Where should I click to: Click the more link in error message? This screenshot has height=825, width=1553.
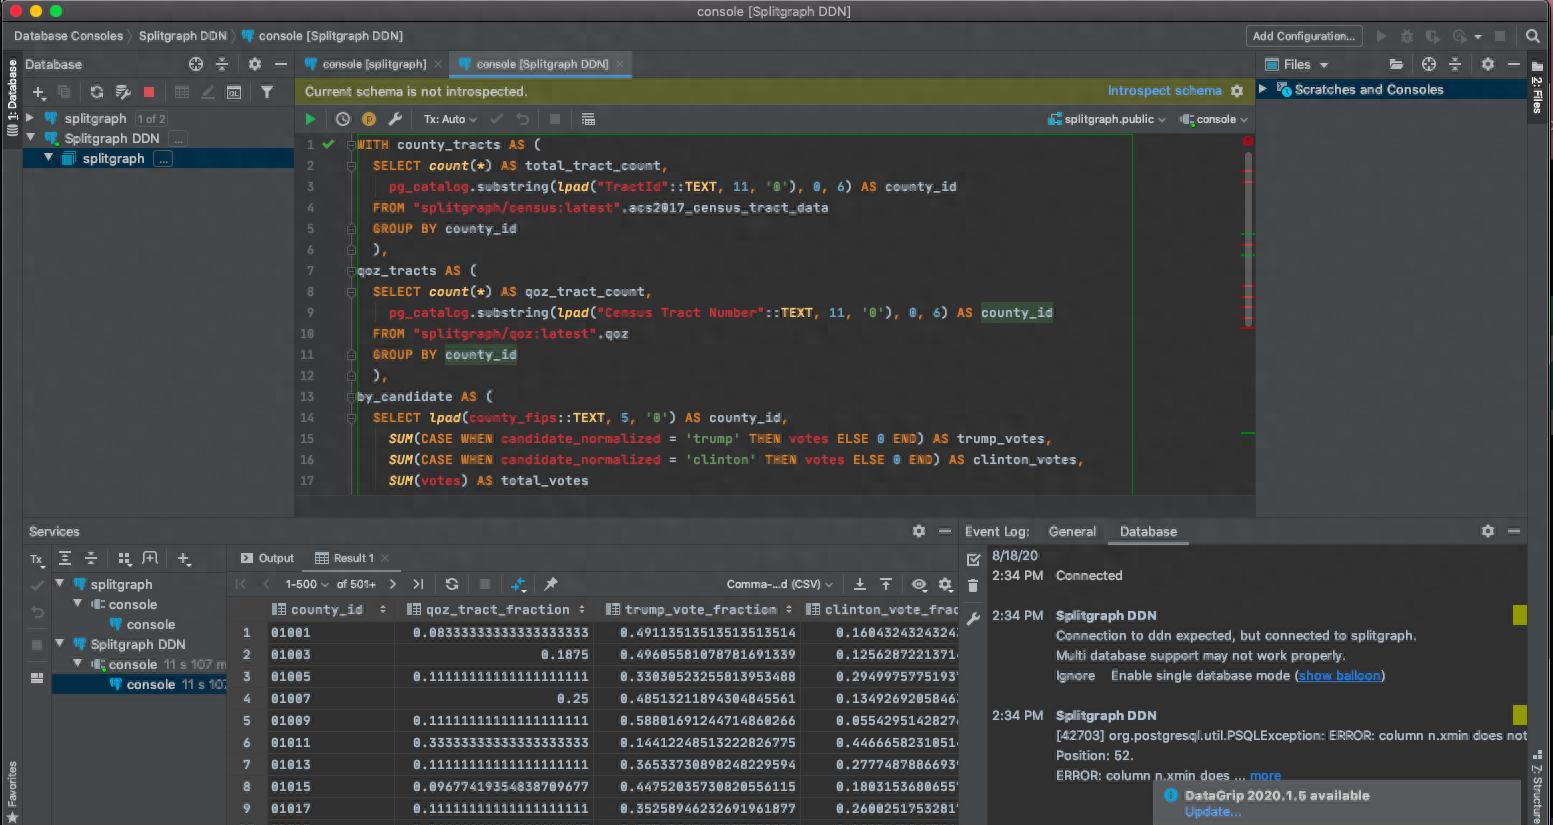pos(1265,775)
